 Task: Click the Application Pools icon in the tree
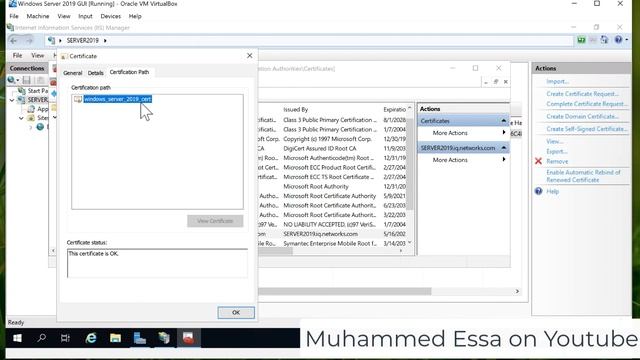pos(31,109)
